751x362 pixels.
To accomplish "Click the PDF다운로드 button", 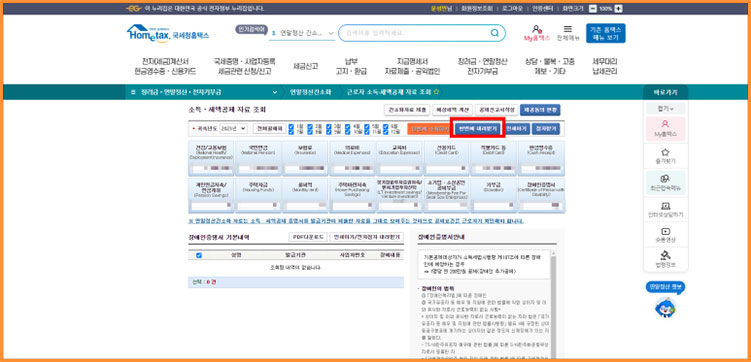I will tap(308, 237).
